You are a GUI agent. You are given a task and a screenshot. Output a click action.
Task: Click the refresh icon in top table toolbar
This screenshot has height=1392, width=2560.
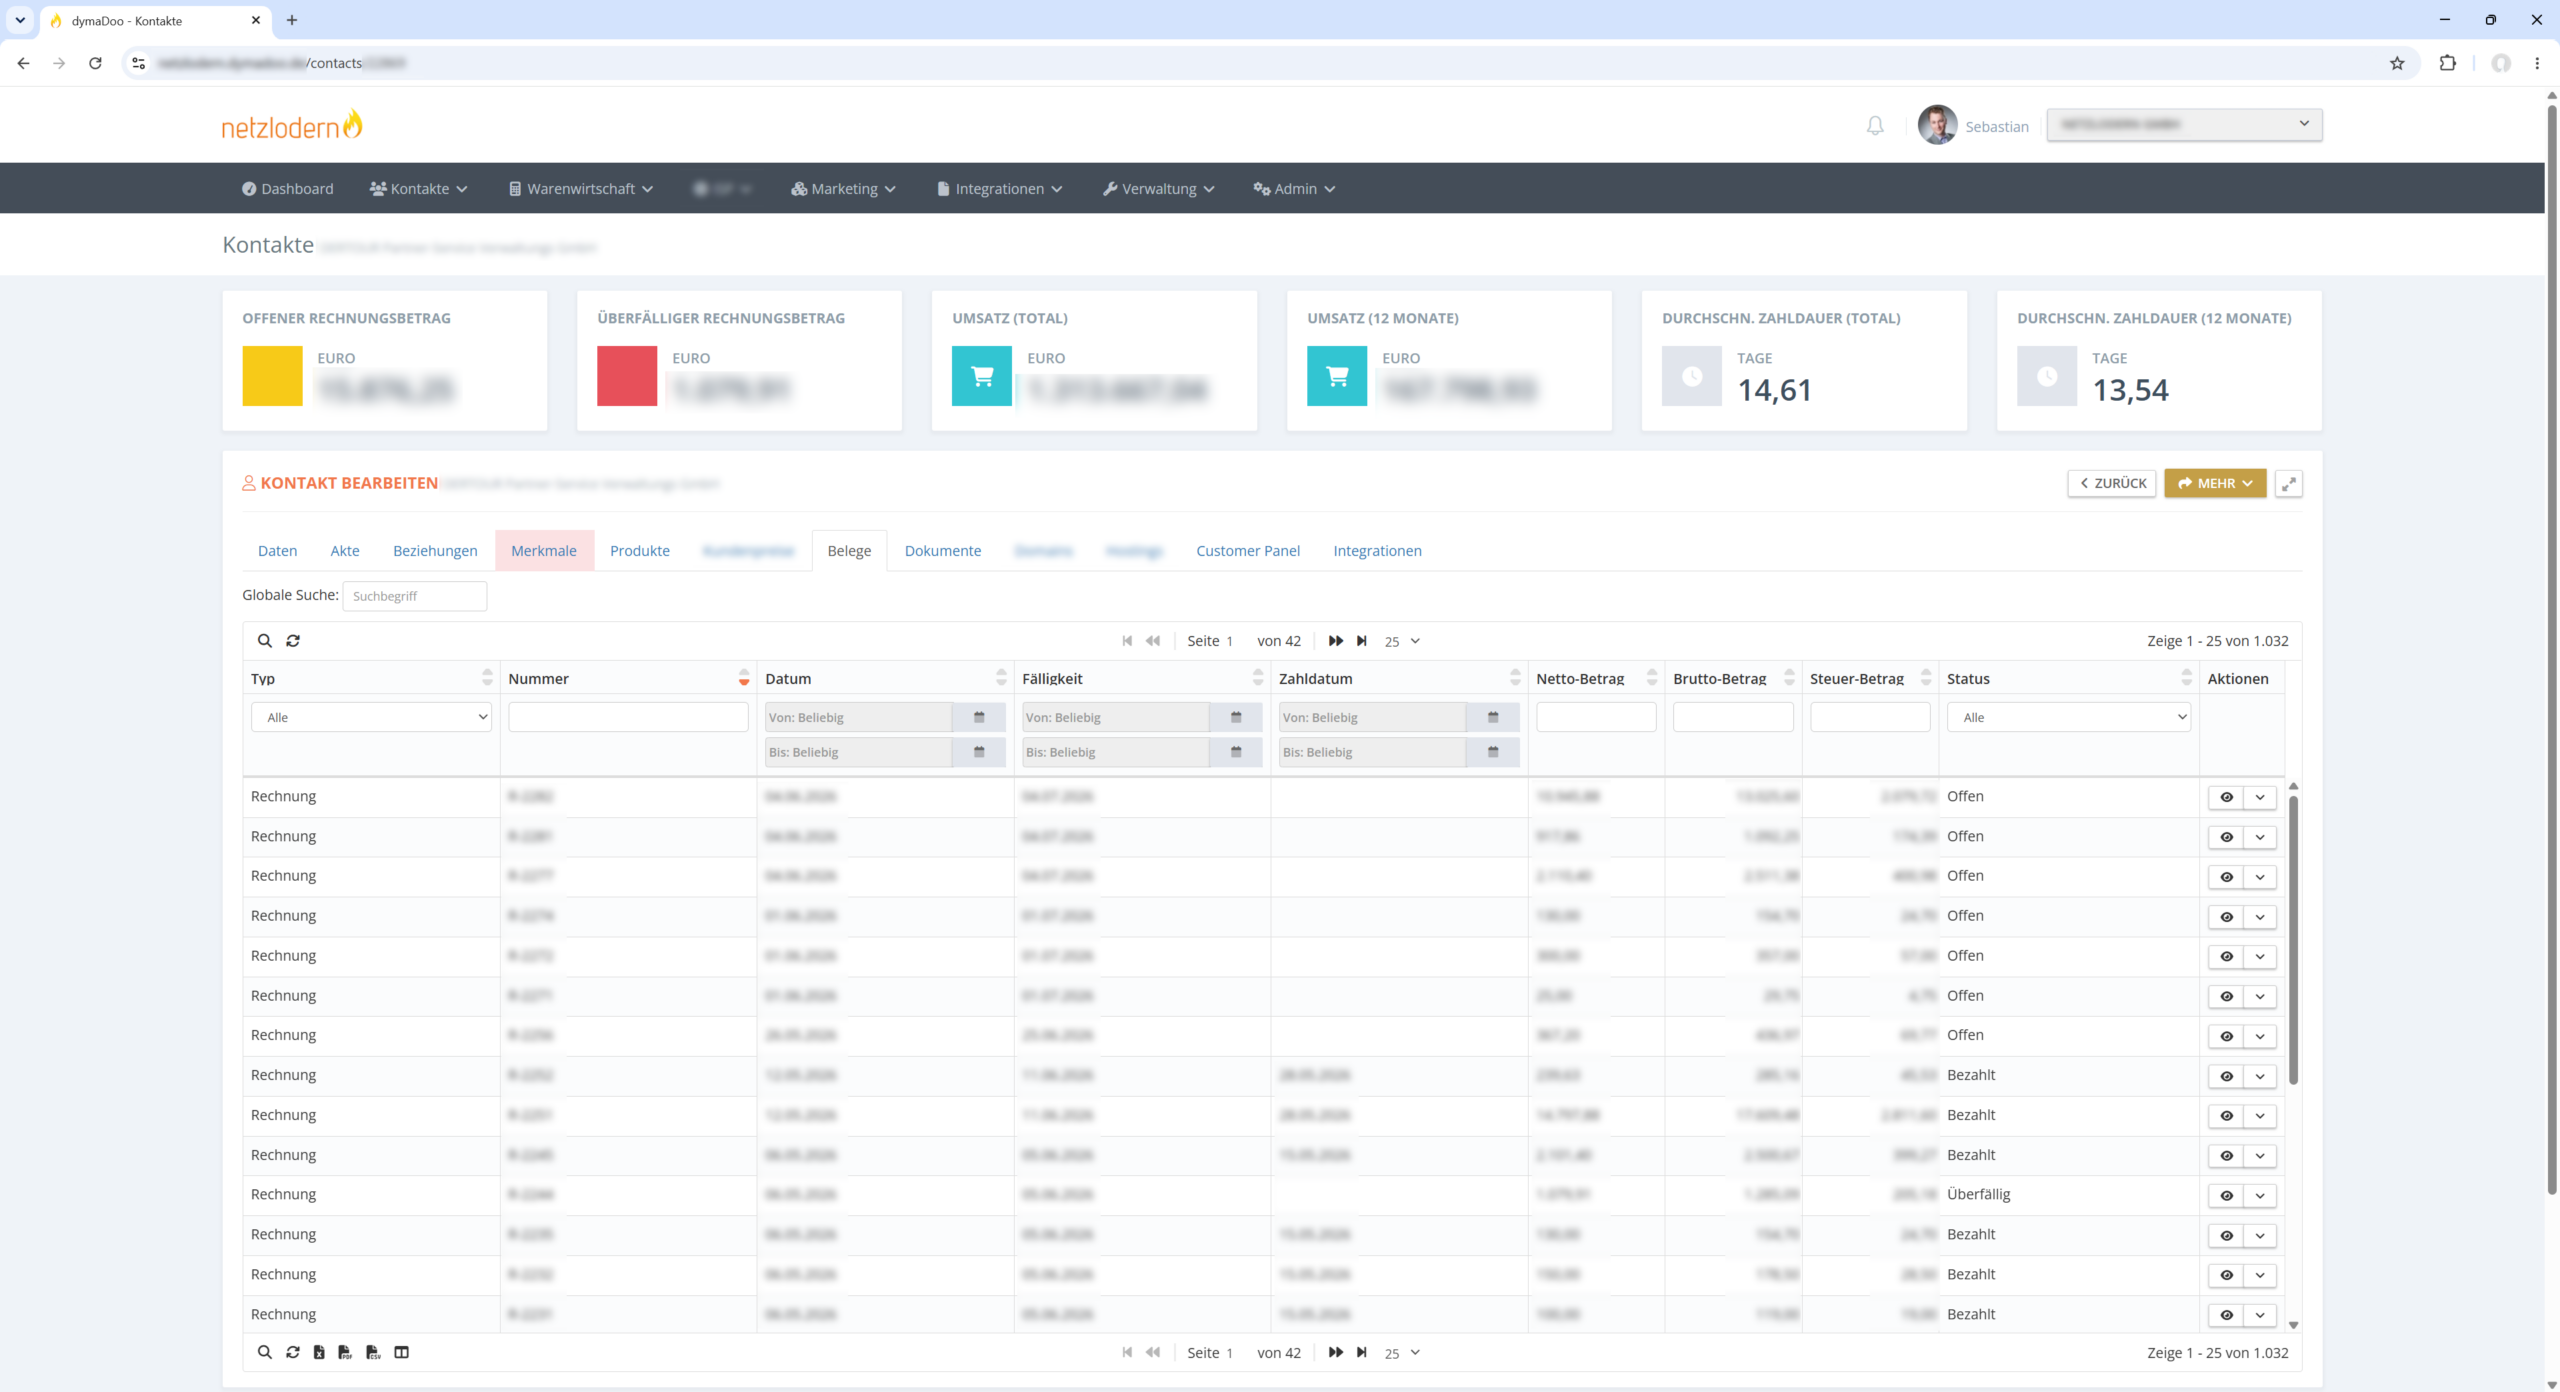[x=293, y=641]
